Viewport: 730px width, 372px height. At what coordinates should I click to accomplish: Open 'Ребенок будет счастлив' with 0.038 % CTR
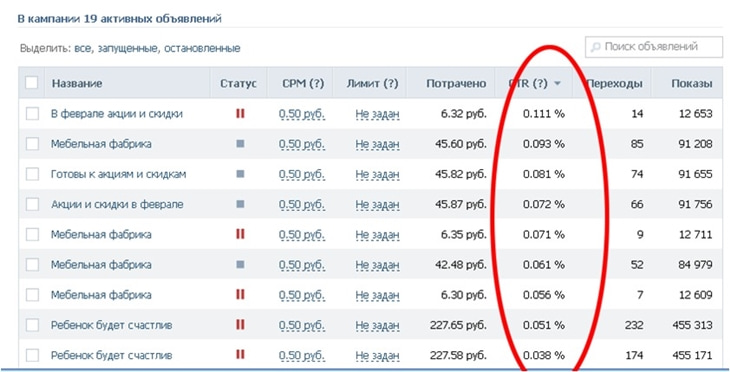(x=112, y=355)
